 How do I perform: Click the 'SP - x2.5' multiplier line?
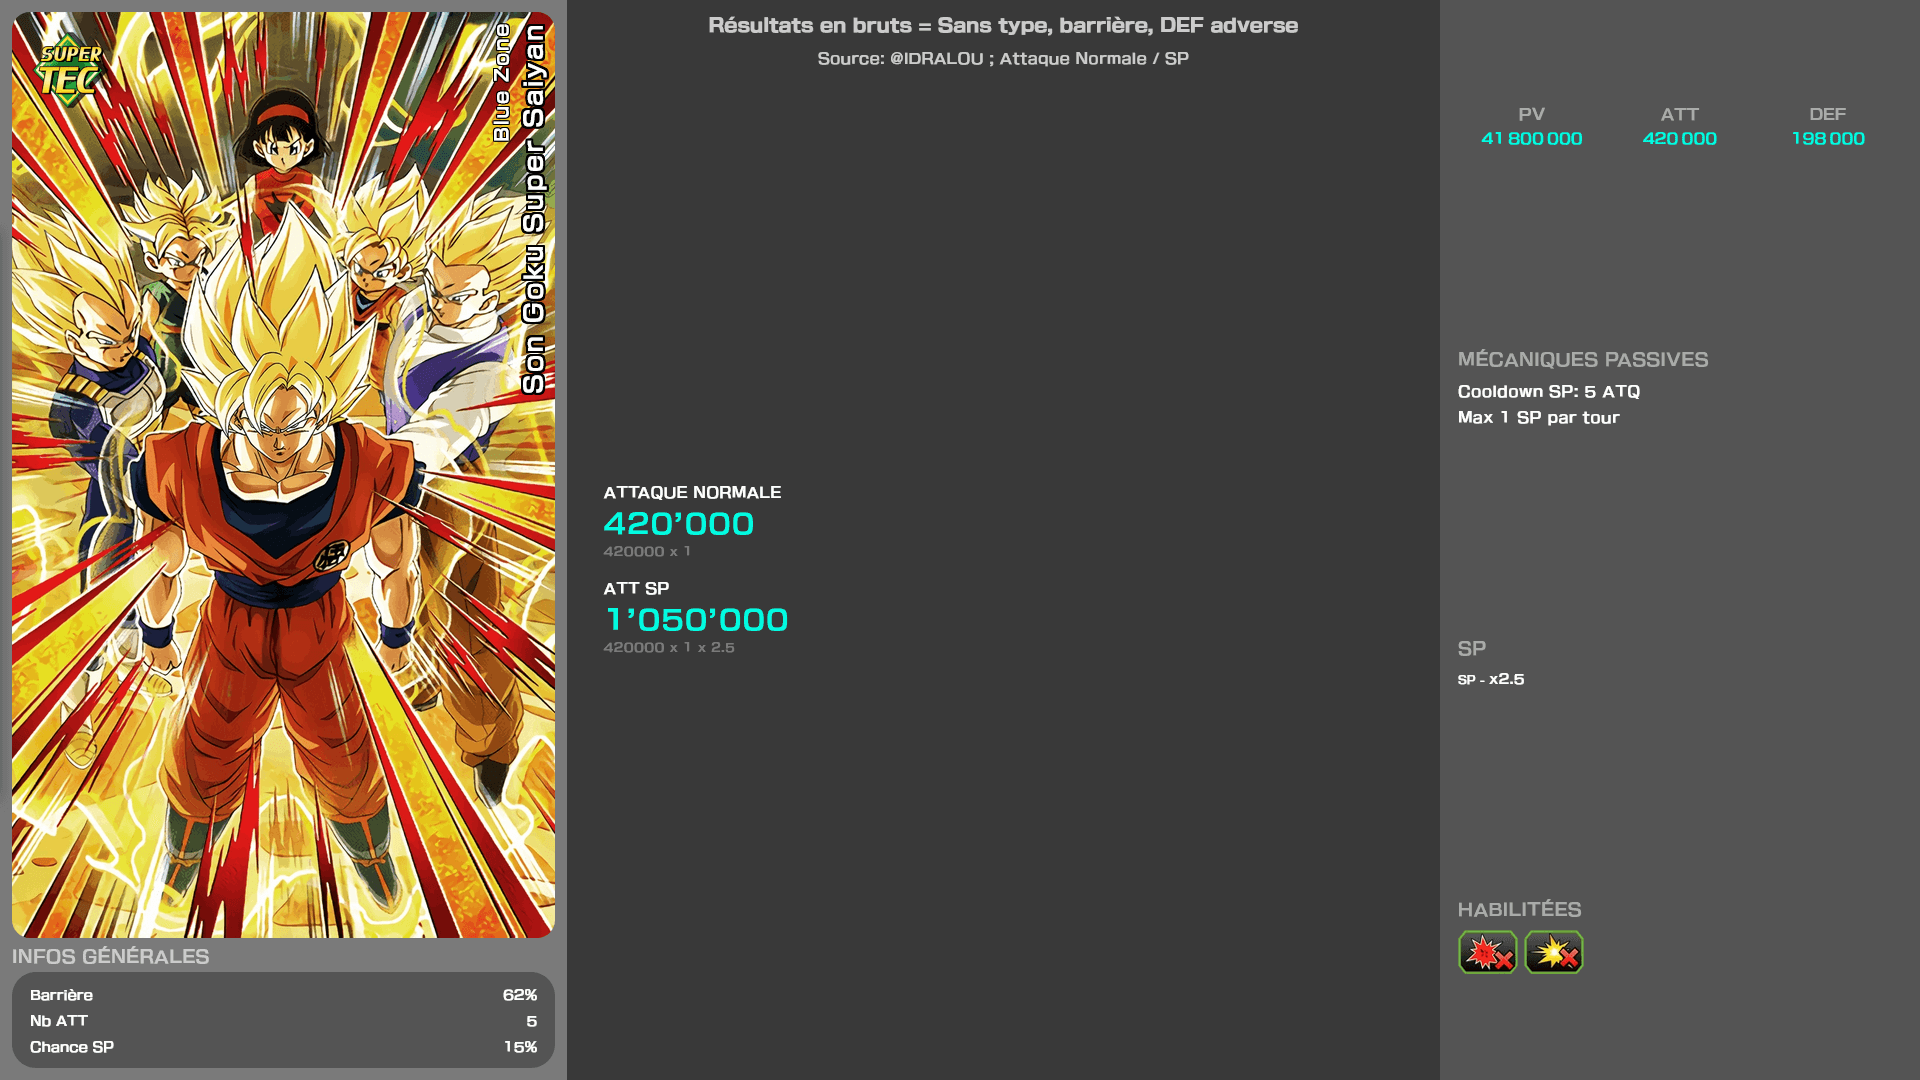(x=1491, y=679)
